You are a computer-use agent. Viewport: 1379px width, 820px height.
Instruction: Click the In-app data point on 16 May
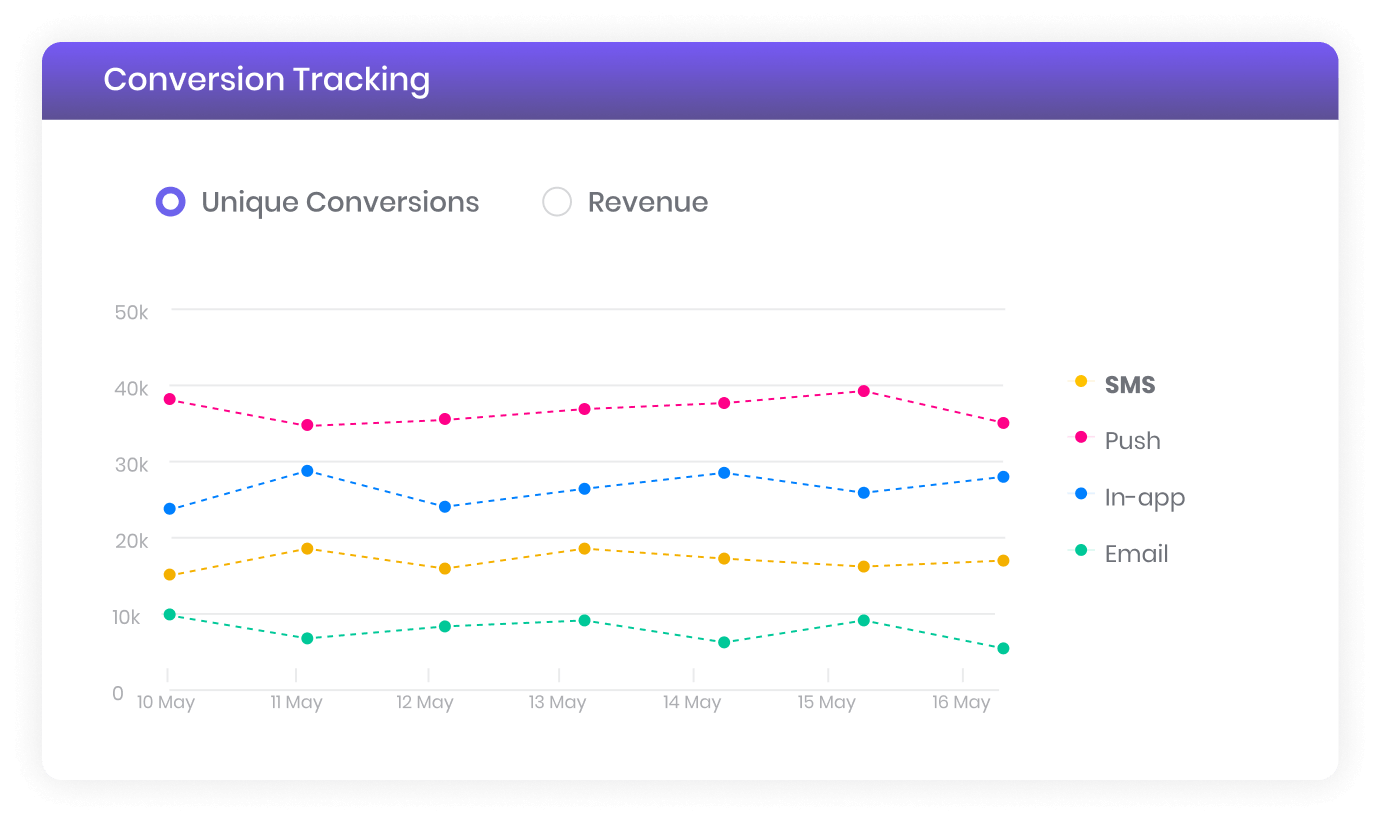point(1003,477)
